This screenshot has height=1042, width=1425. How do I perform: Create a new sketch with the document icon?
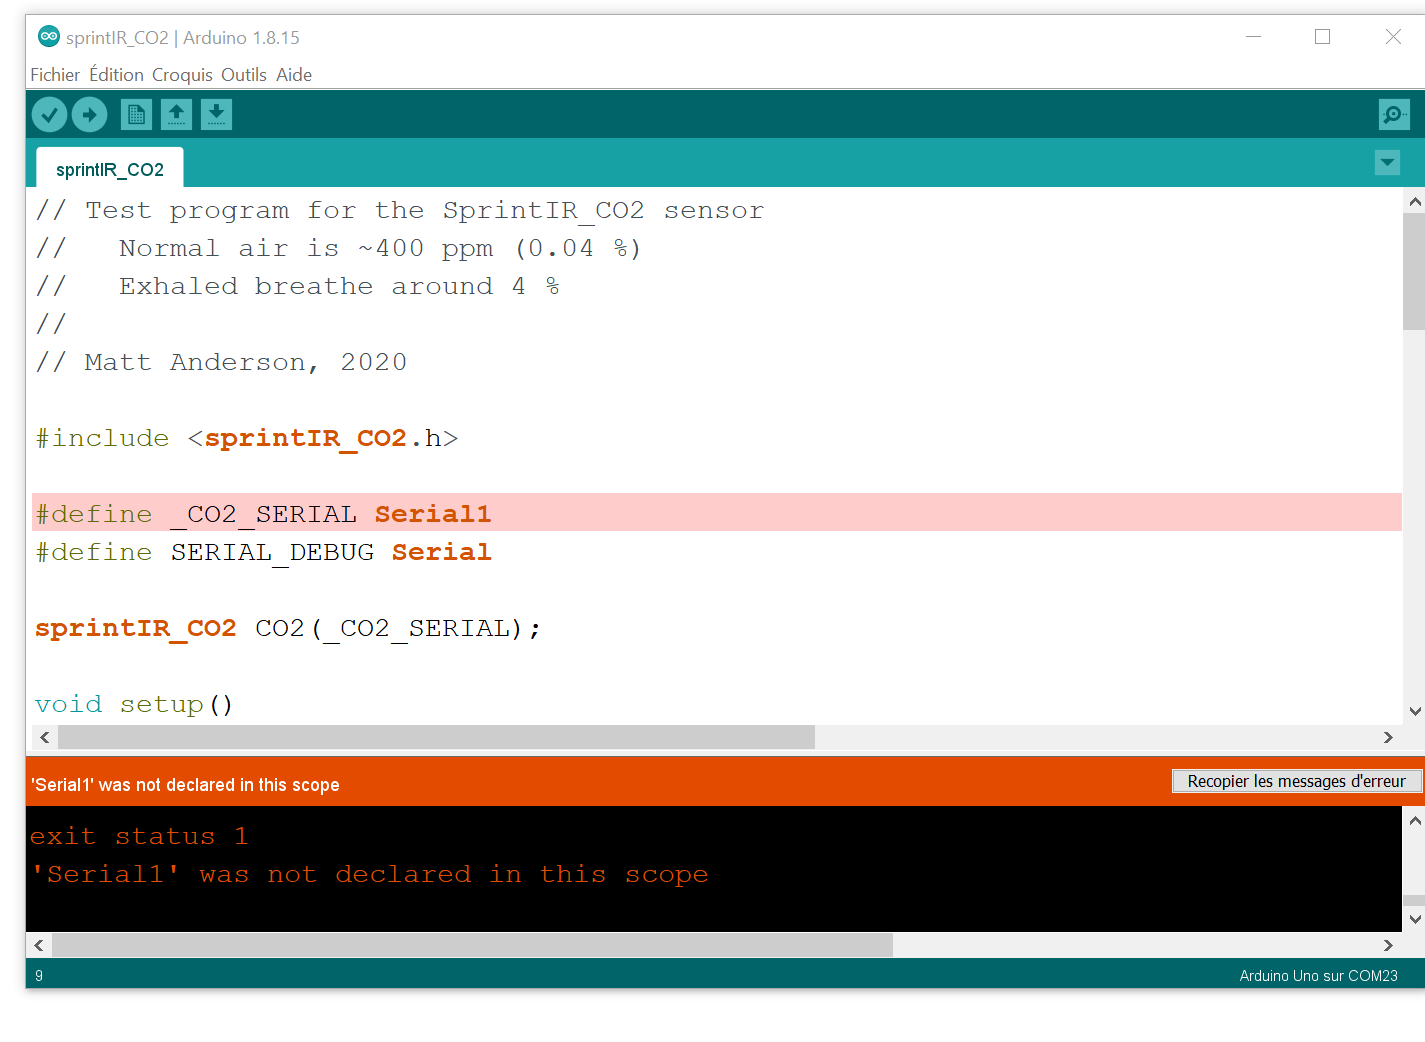pyautogui.click(x=136, y=114)
